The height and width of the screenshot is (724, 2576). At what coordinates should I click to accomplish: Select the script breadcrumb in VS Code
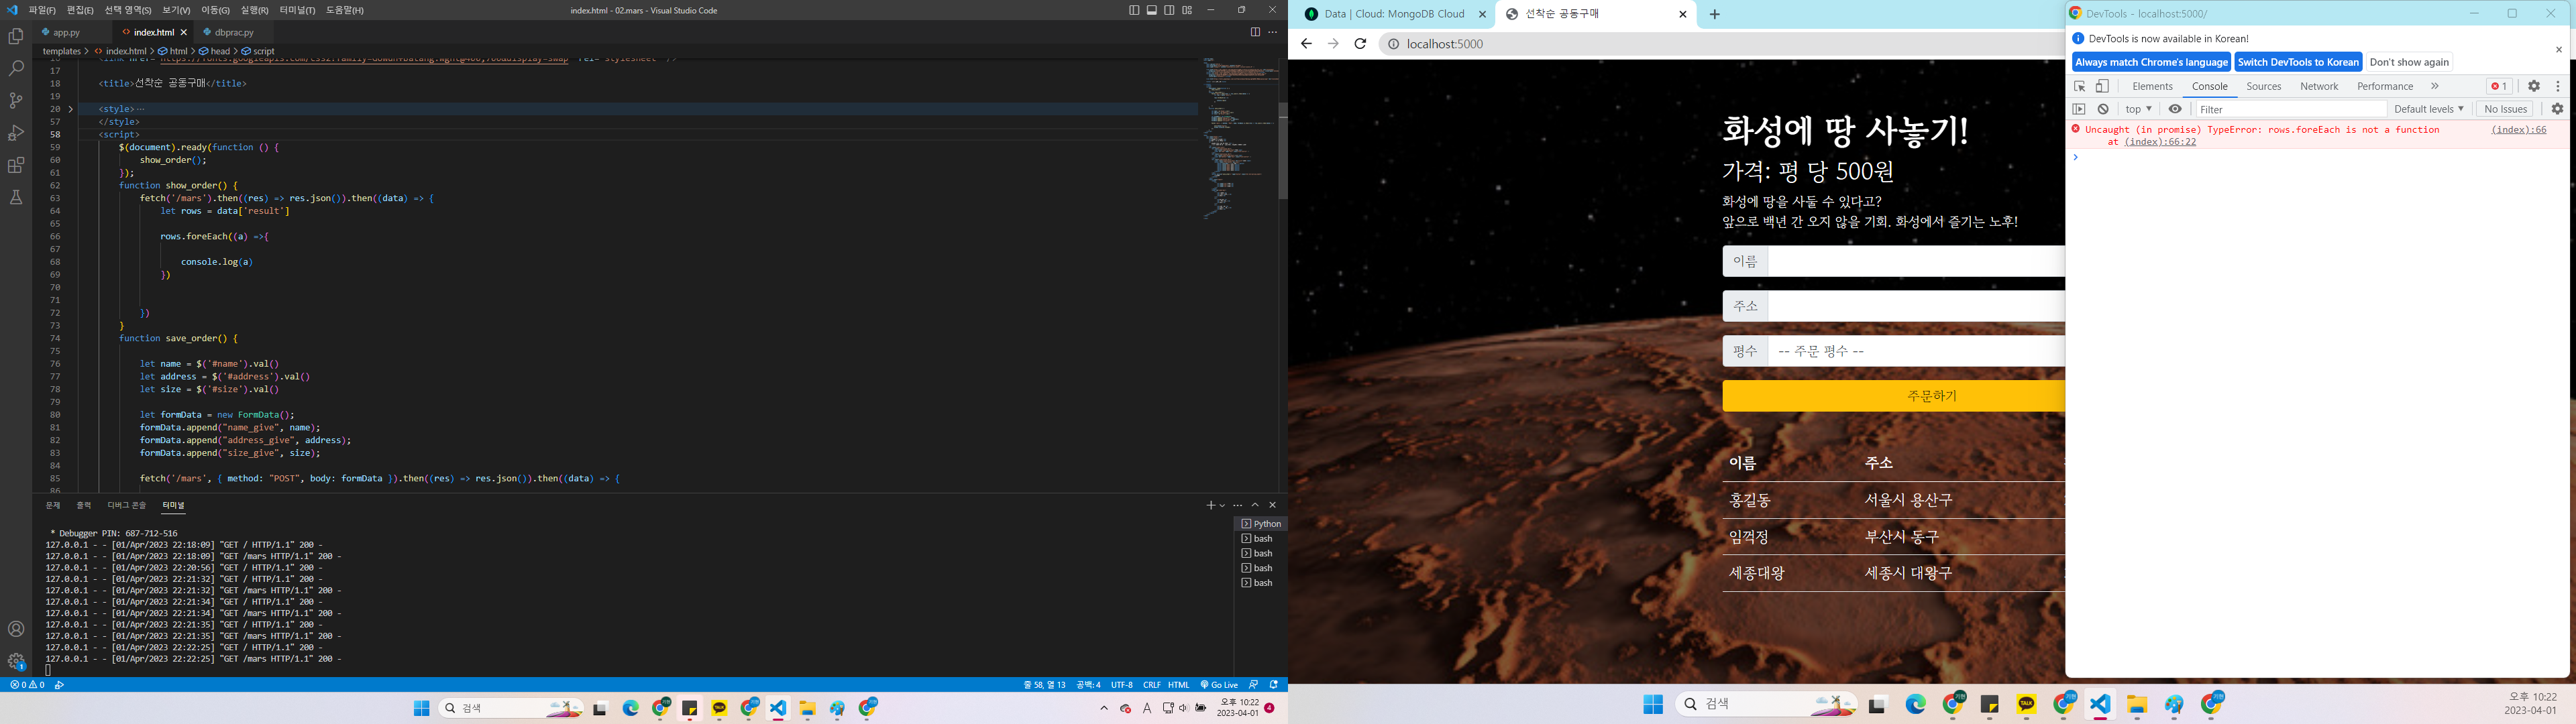pos(258,51)
